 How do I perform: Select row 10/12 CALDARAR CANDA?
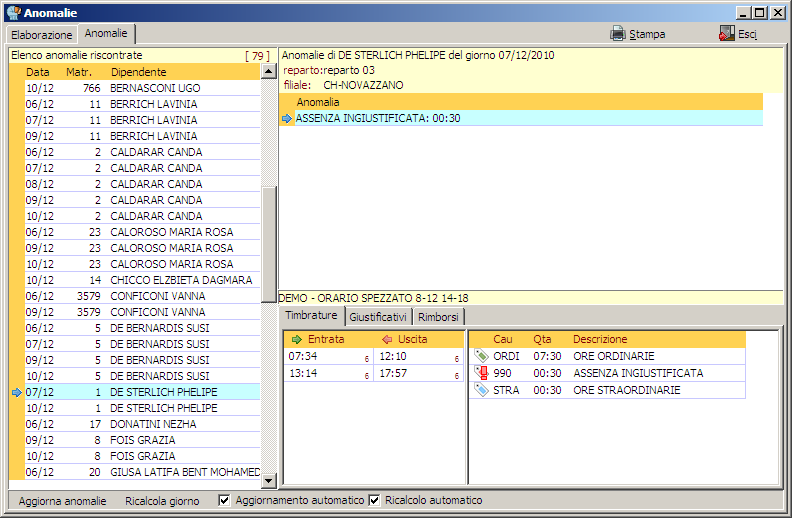[142, 216]
